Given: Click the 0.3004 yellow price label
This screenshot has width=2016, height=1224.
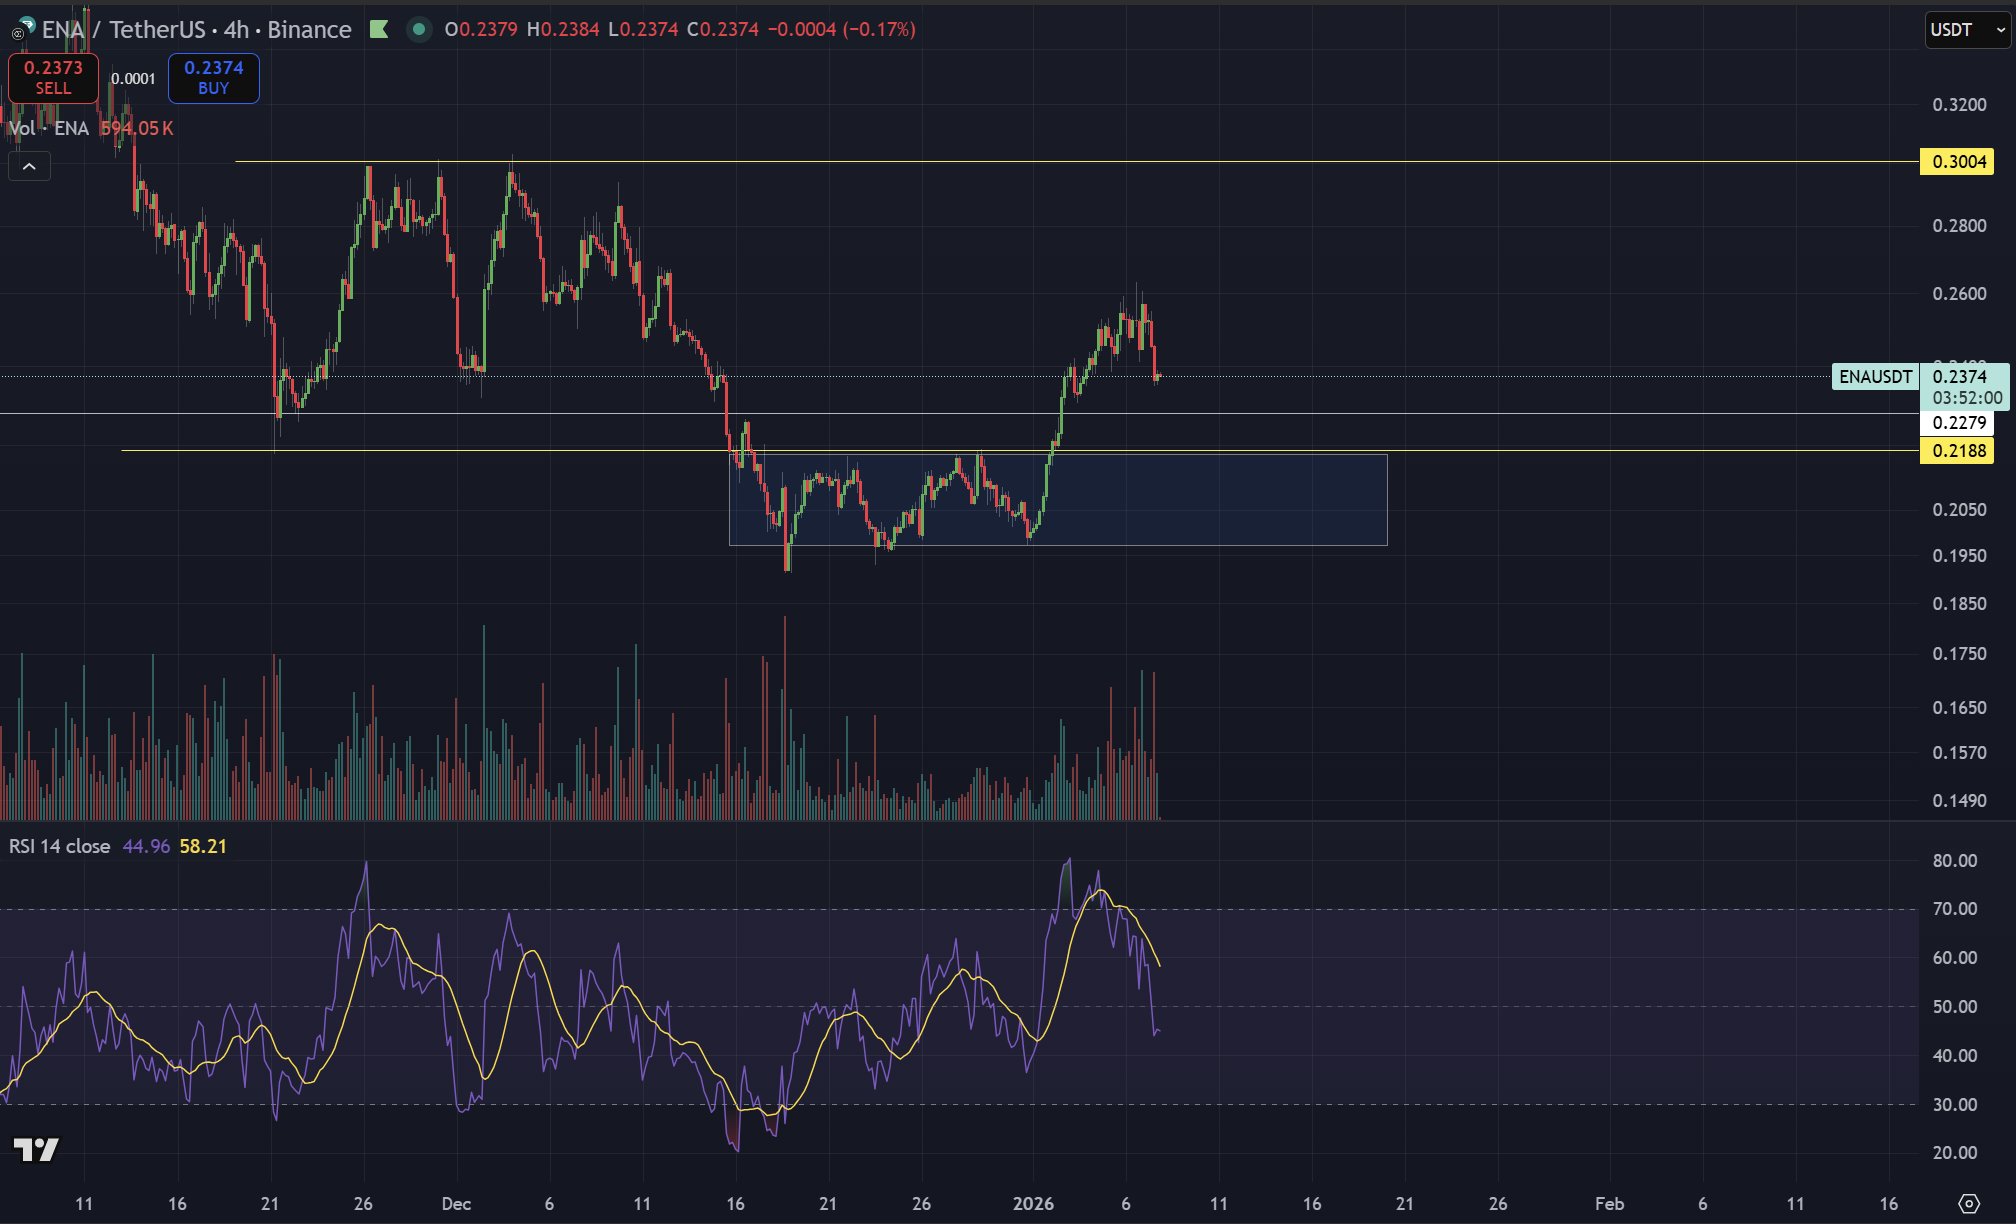Looking at the screenshot, I should pyautogui.click(x=1957, y=162).
